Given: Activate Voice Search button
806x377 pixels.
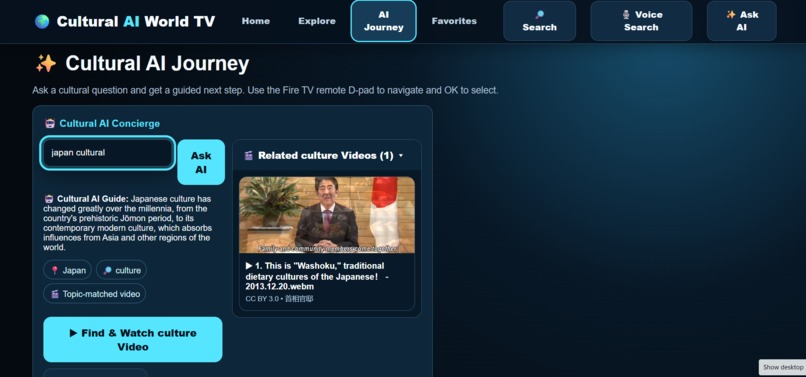Looking at the screenshot, I should coord(641,21).
